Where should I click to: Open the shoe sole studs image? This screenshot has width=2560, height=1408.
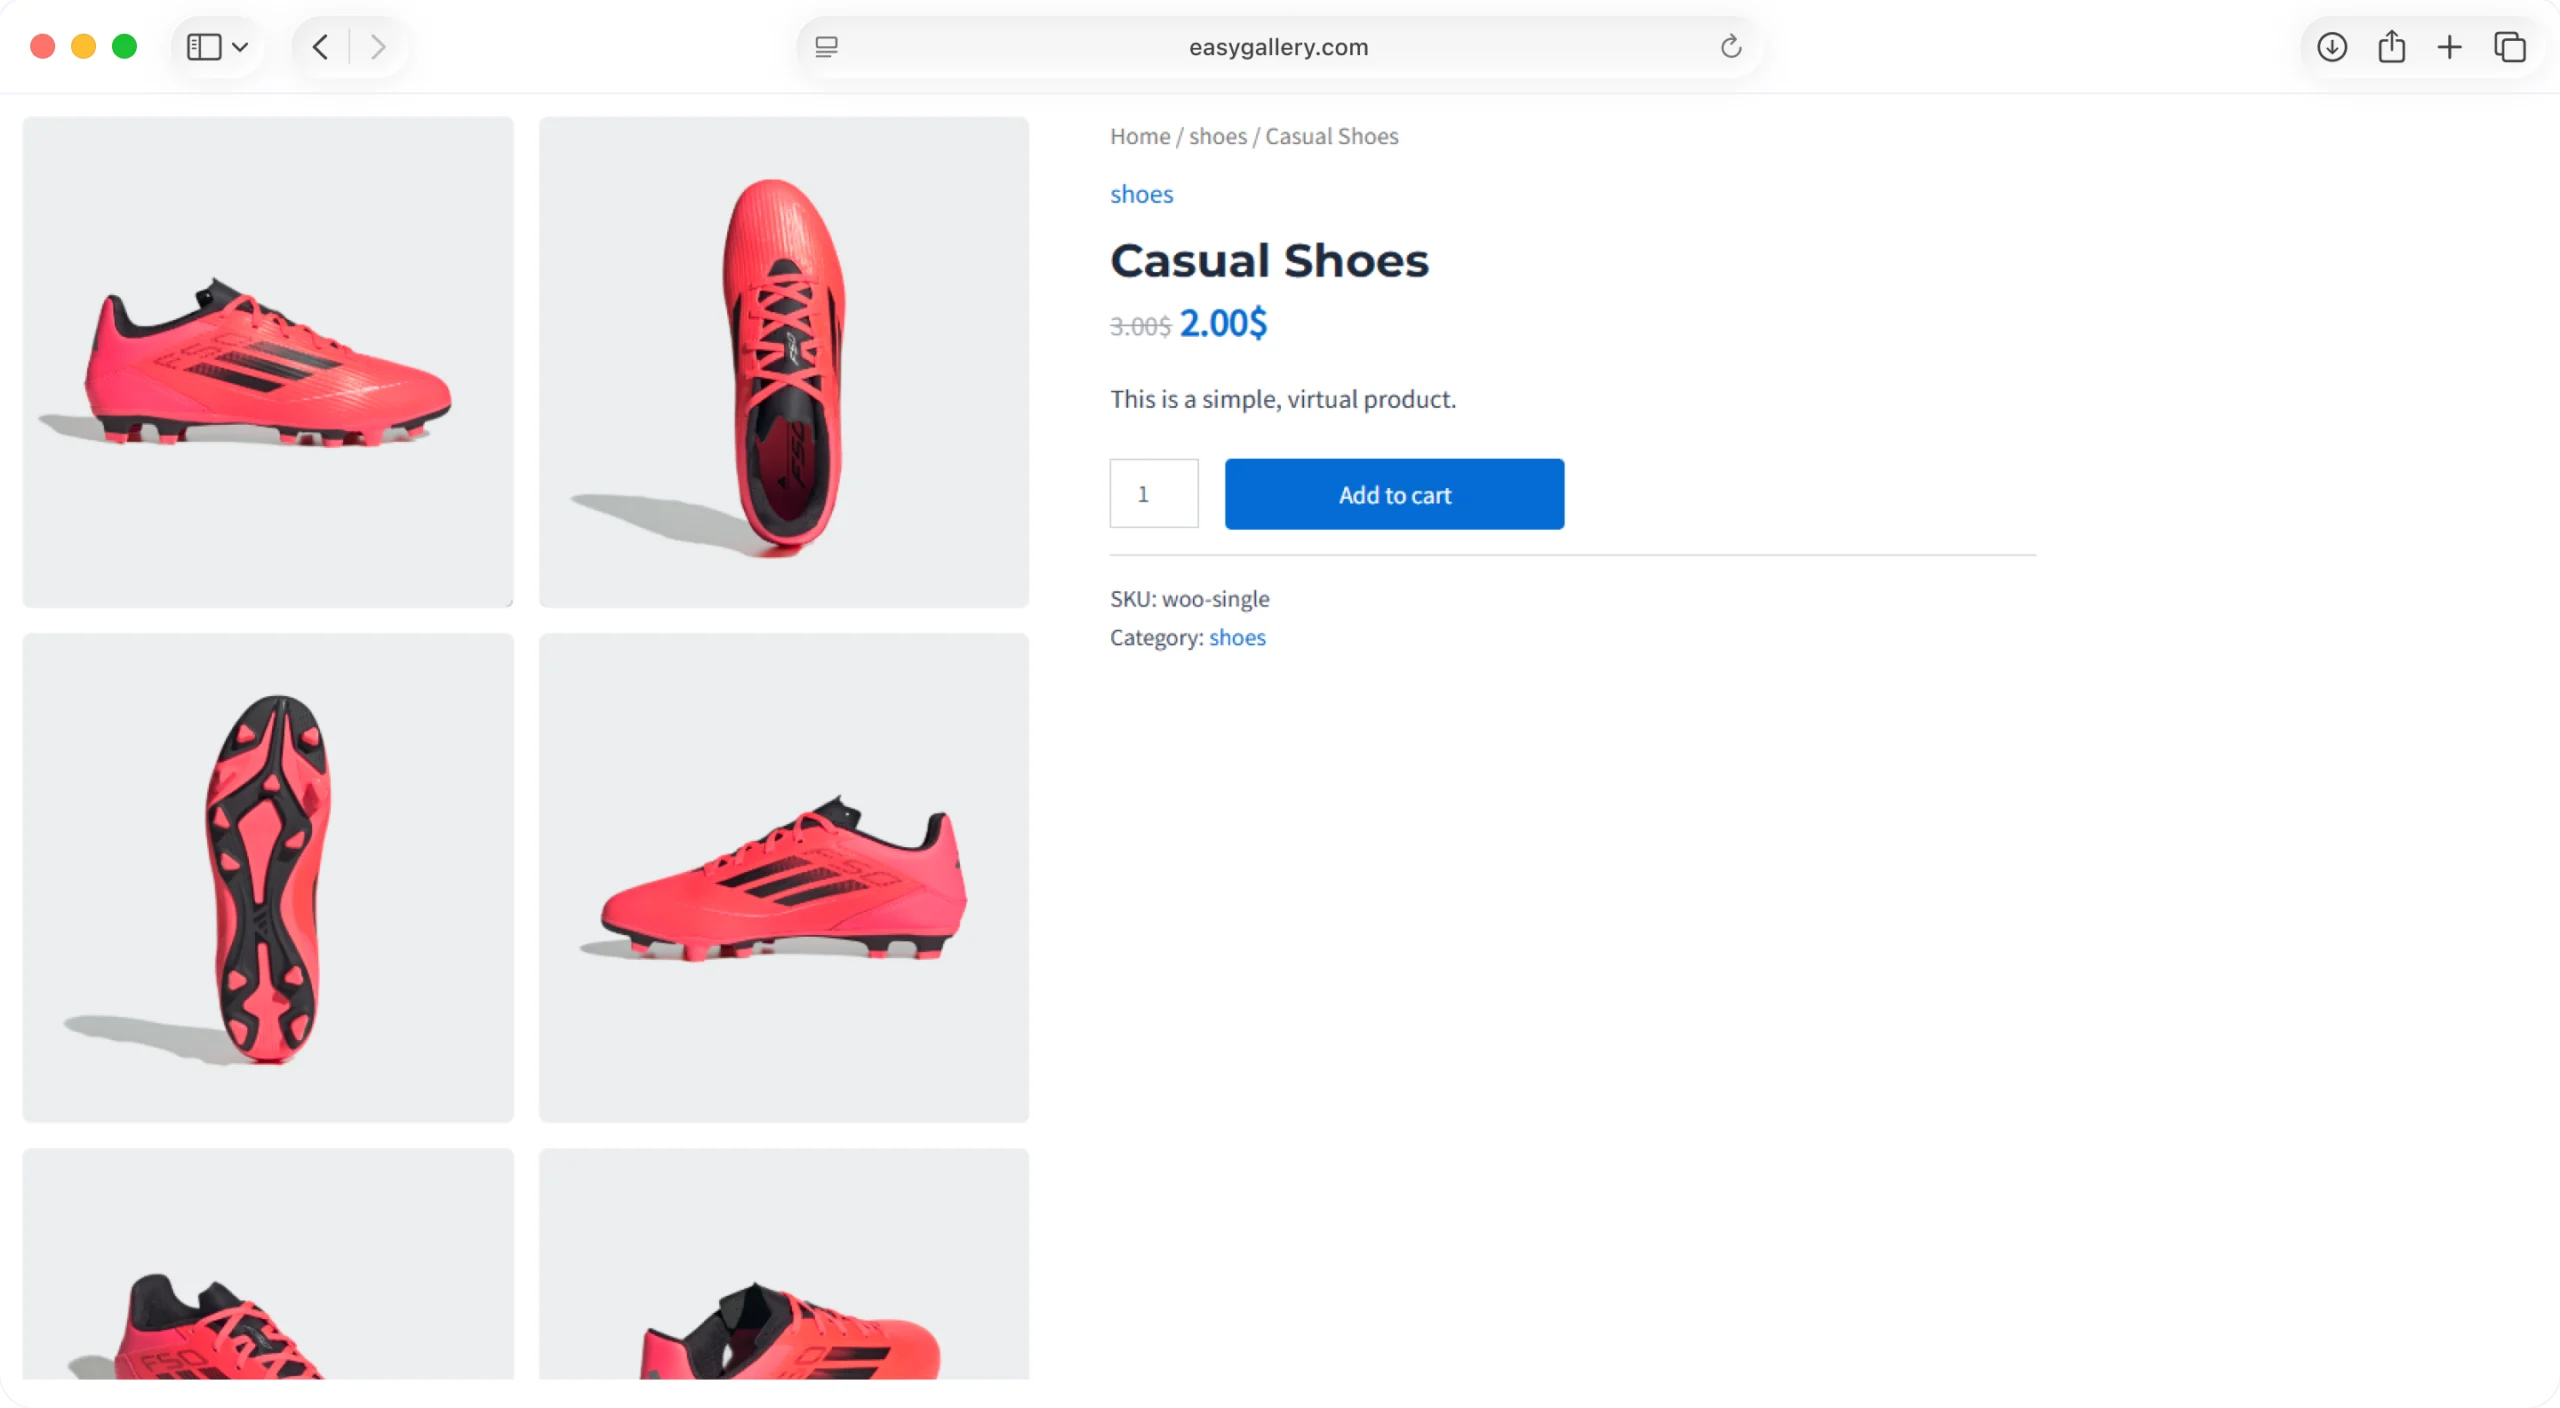268,877
